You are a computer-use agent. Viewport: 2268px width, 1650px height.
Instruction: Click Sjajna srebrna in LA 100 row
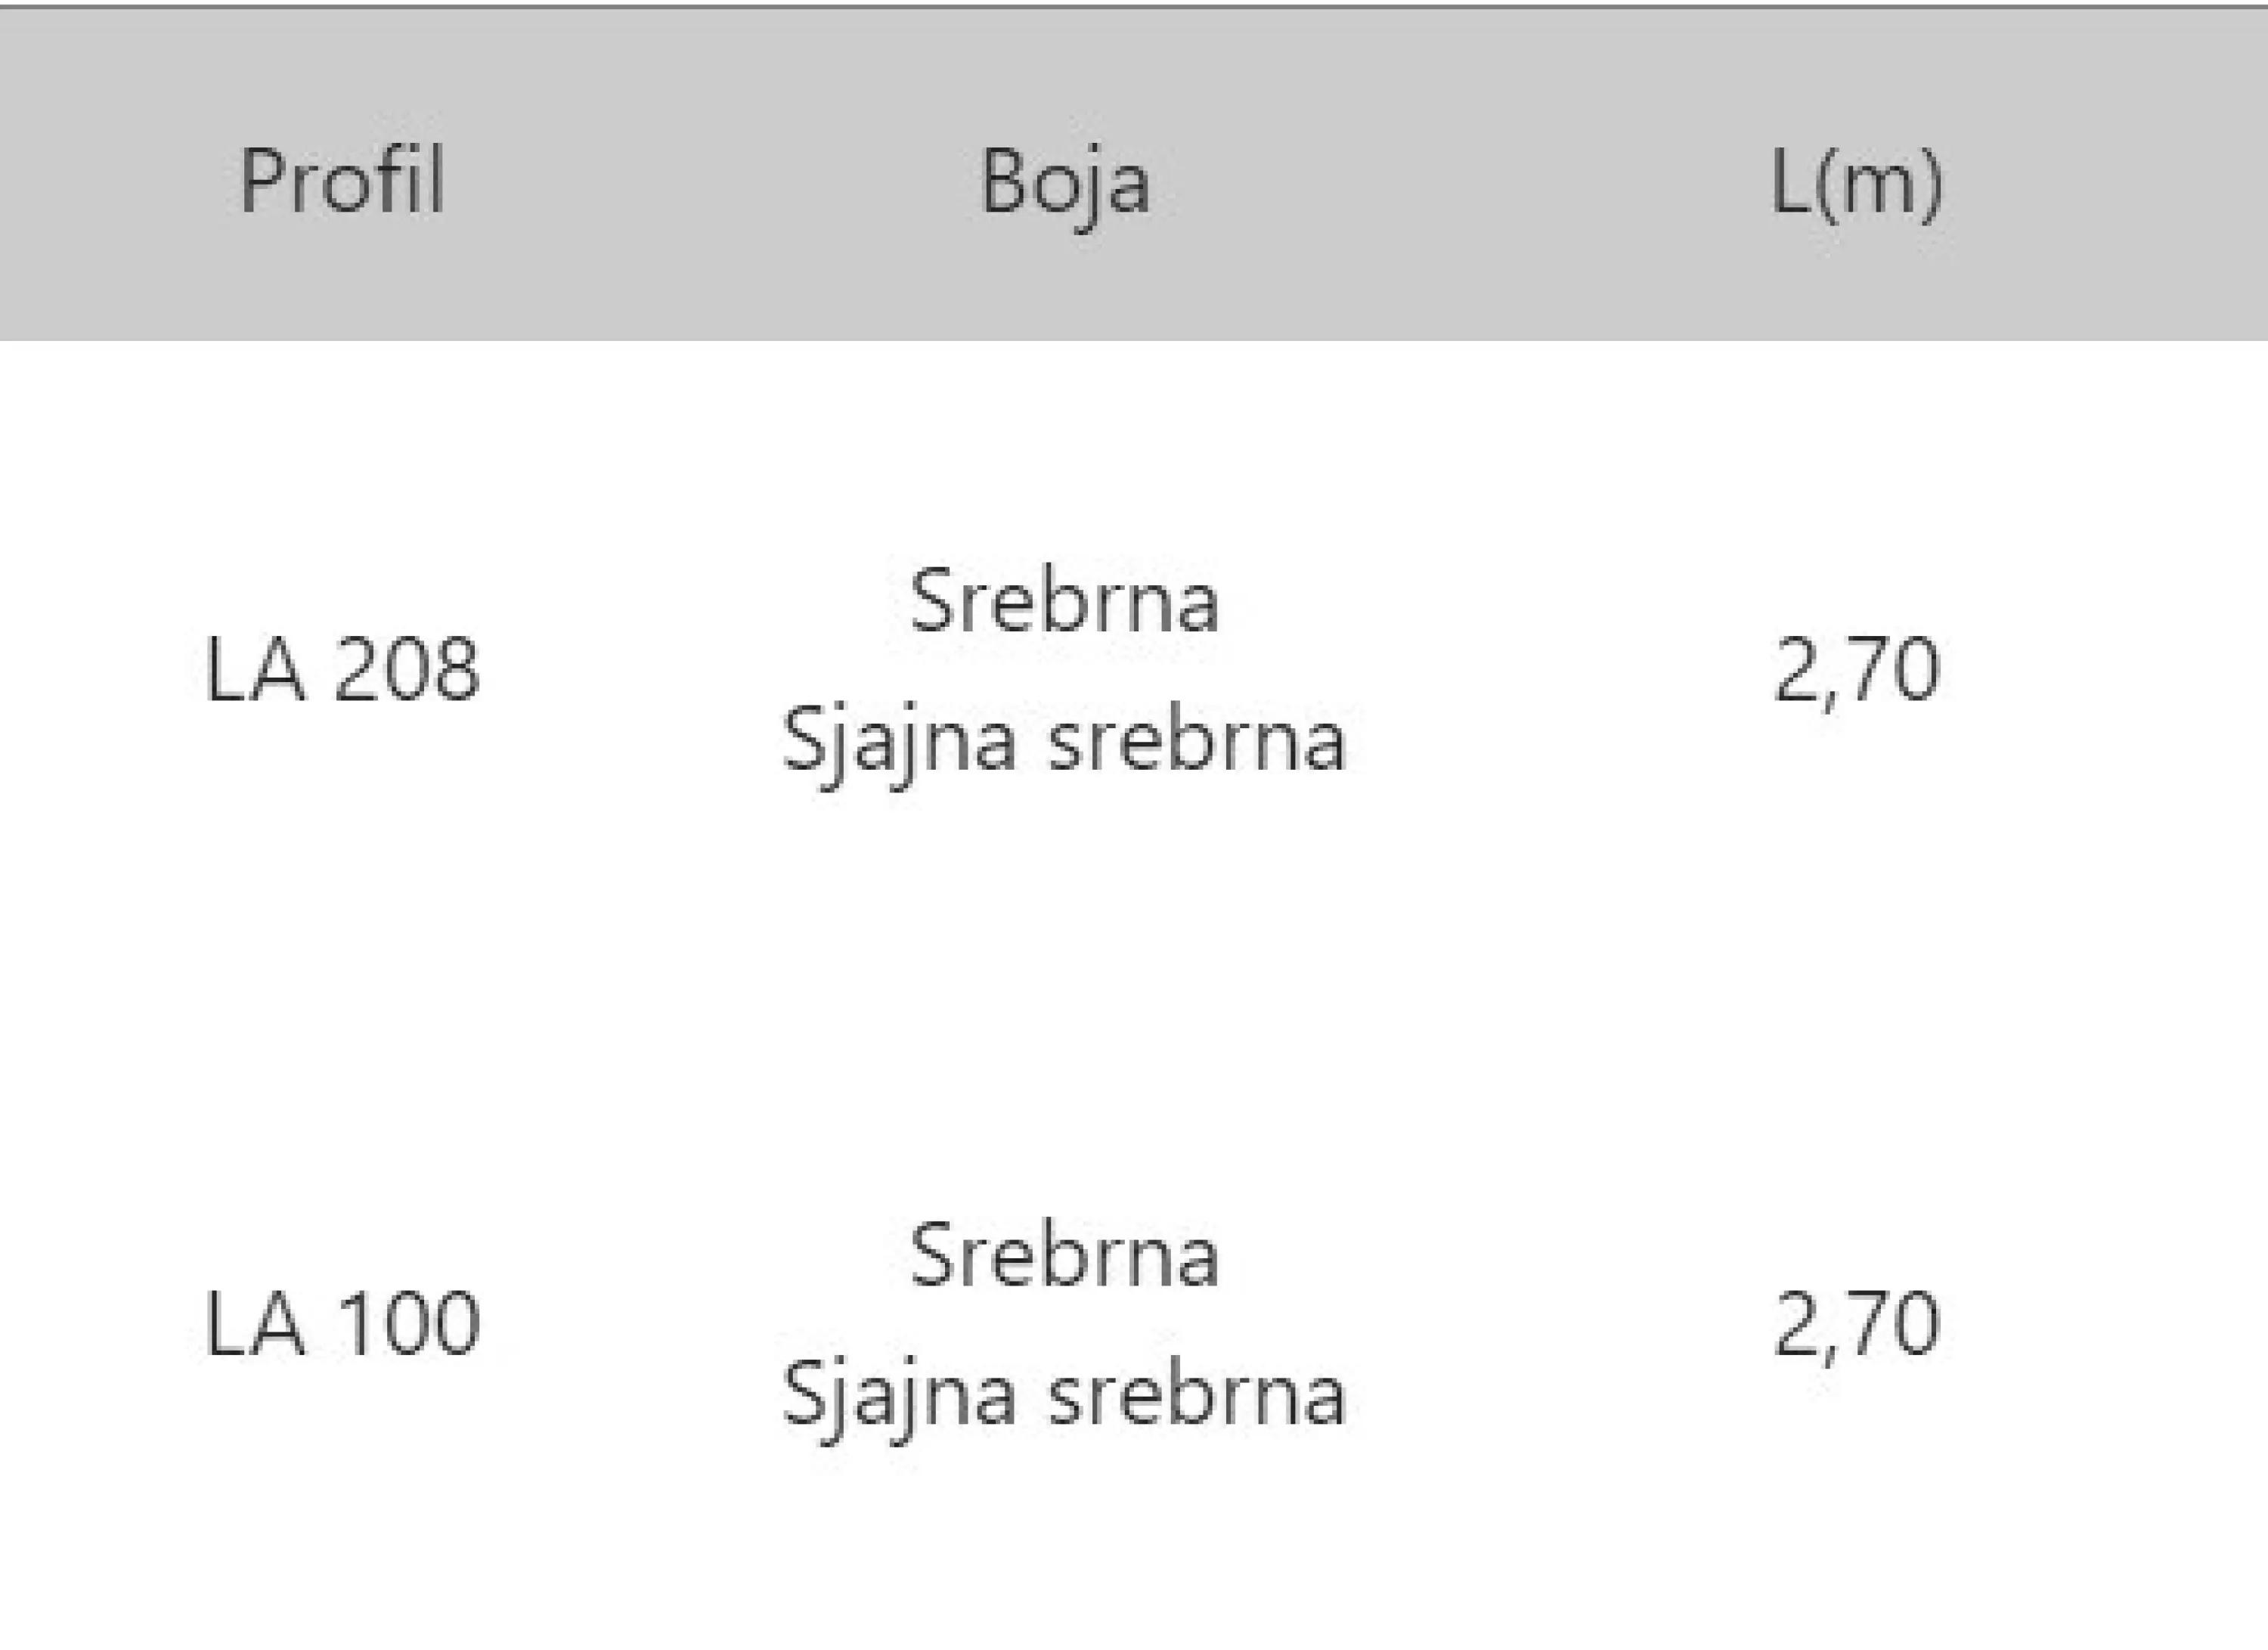[x=1064, y=1396]
